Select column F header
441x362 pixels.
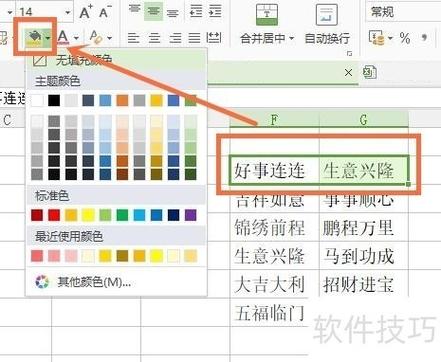click(x=274, y=119)
